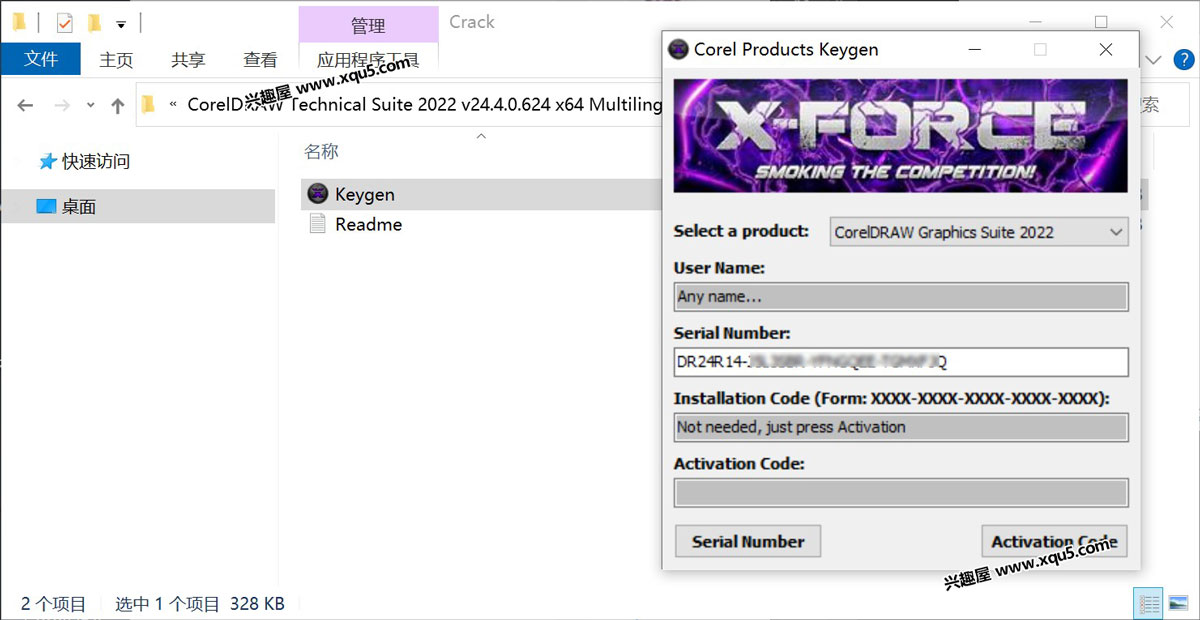The width and height of the screenshot is (1200, 620).
Task: Switch to details view in the status bar
Action: coord(1149,603)
